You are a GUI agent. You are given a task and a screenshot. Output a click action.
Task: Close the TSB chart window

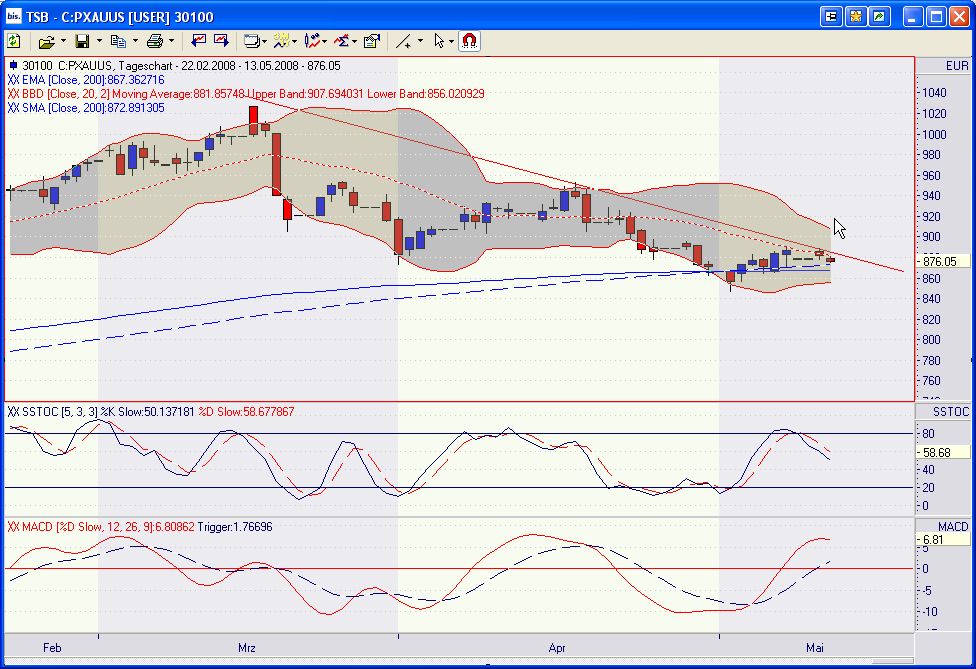(959, 17)
